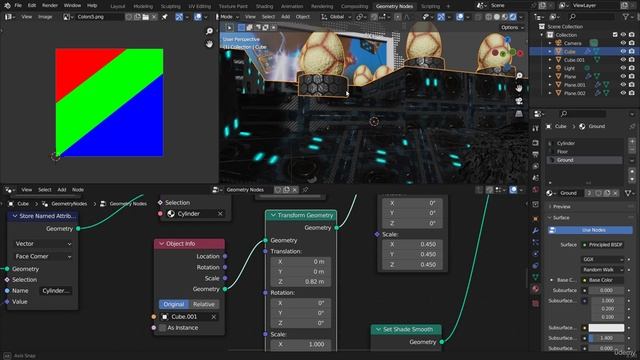The height and width of the screenshot is (360, 640).
Task: Open Modifier properties wrench tab
Action: (x=536, y=231)
